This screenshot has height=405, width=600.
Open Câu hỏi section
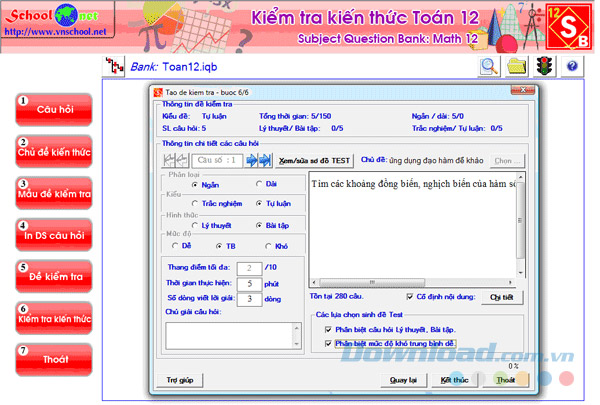click(54, 109)
